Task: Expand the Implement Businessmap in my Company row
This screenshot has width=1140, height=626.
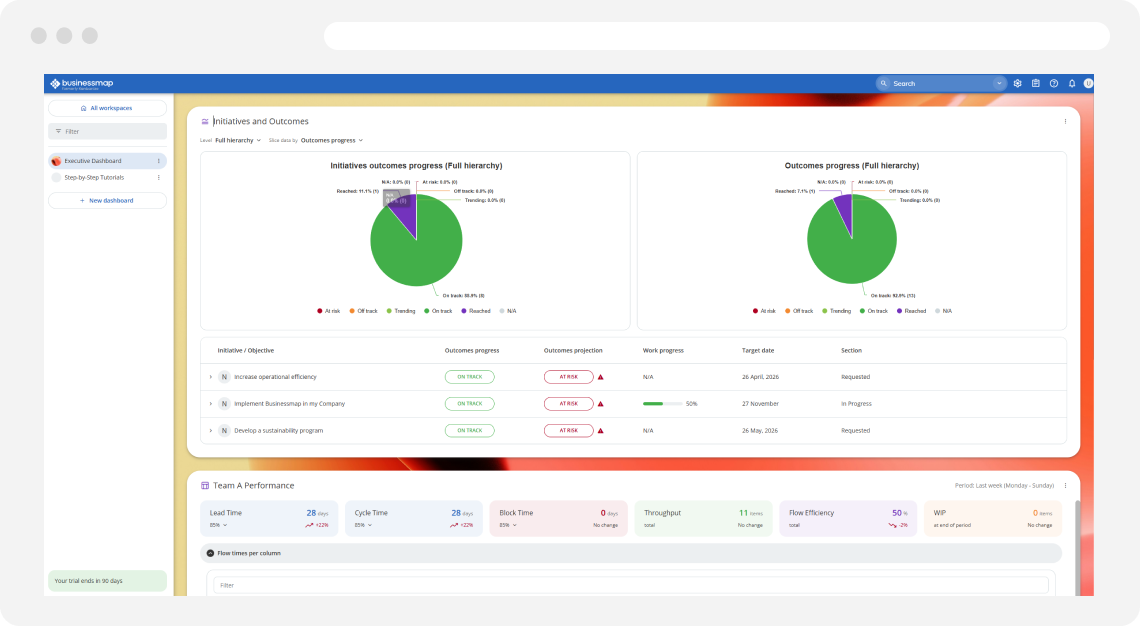Action: [211, 403]
